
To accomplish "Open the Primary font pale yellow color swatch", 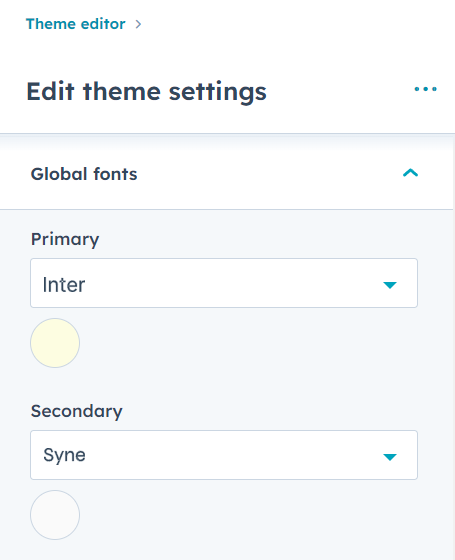I will click(55, 343).
